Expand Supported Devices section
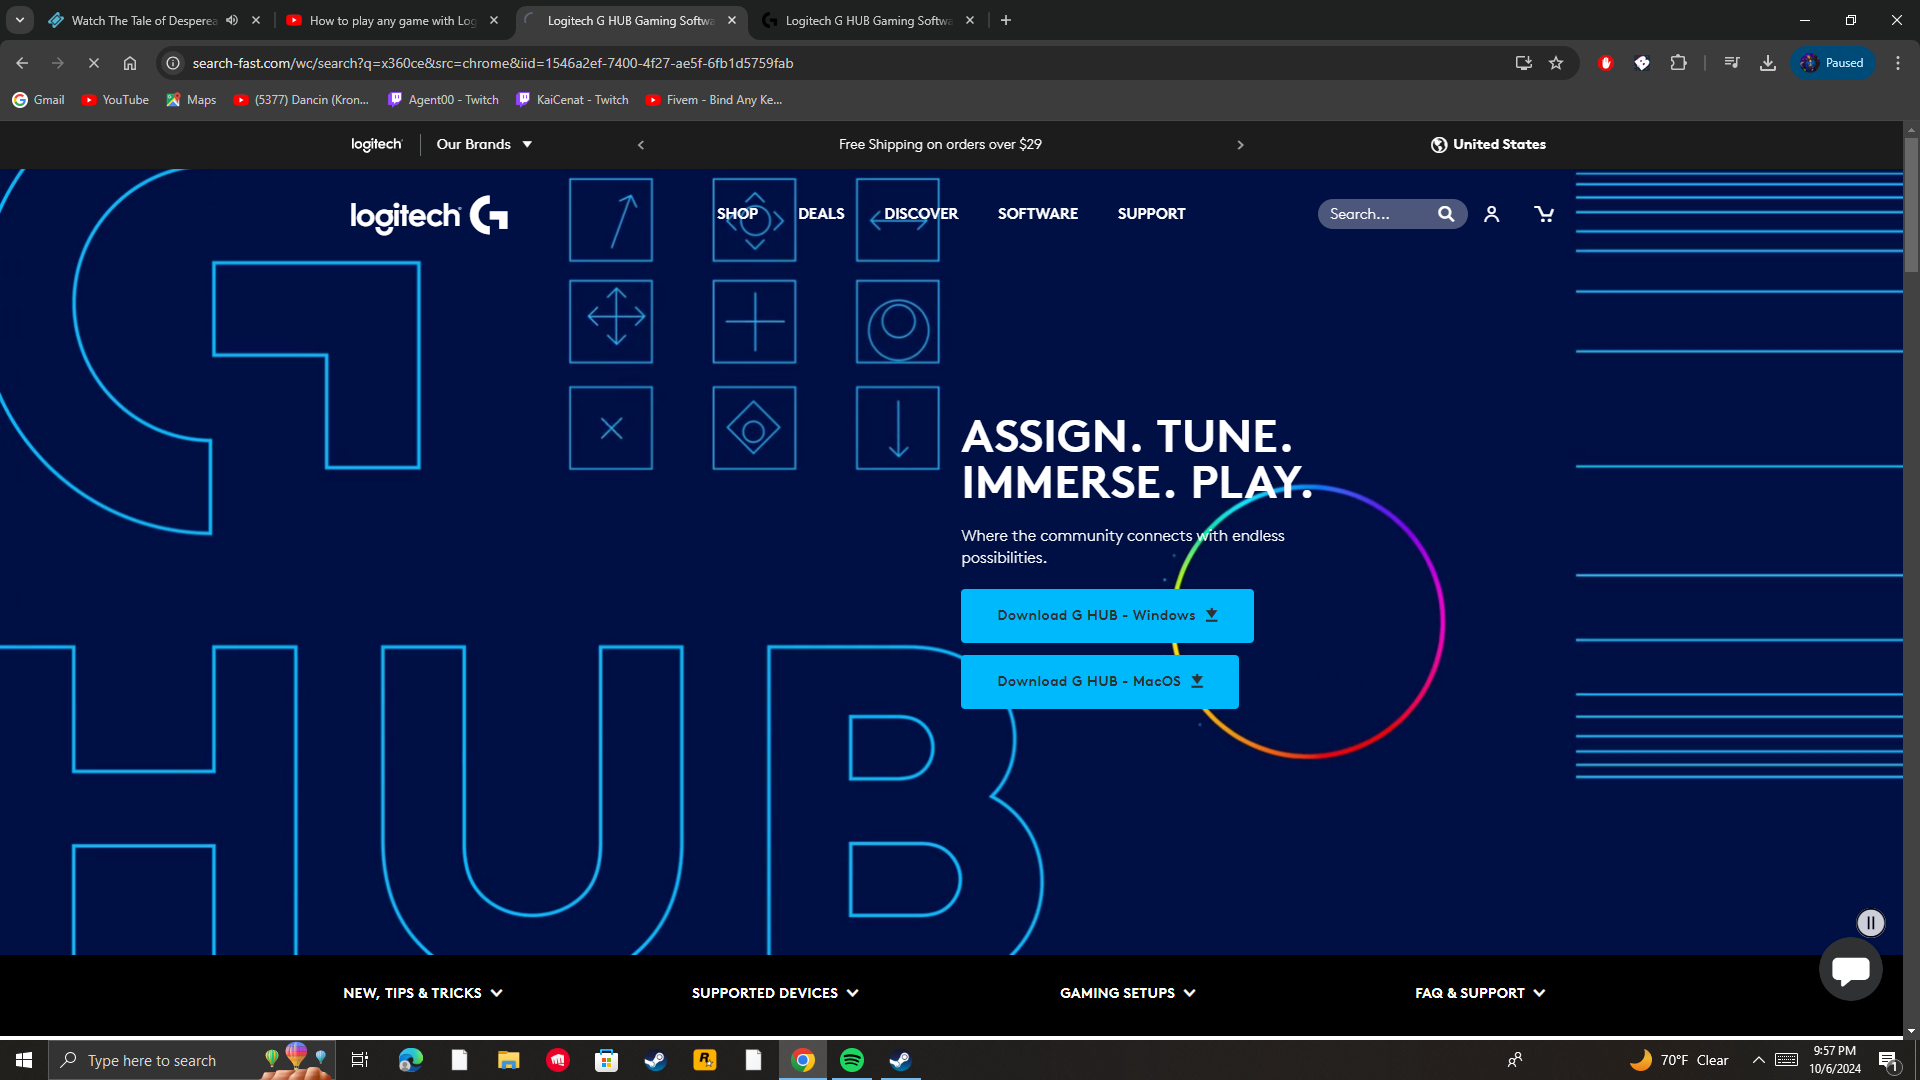This screenshot has height=1080, width=1920. click(x=775, y=993)
